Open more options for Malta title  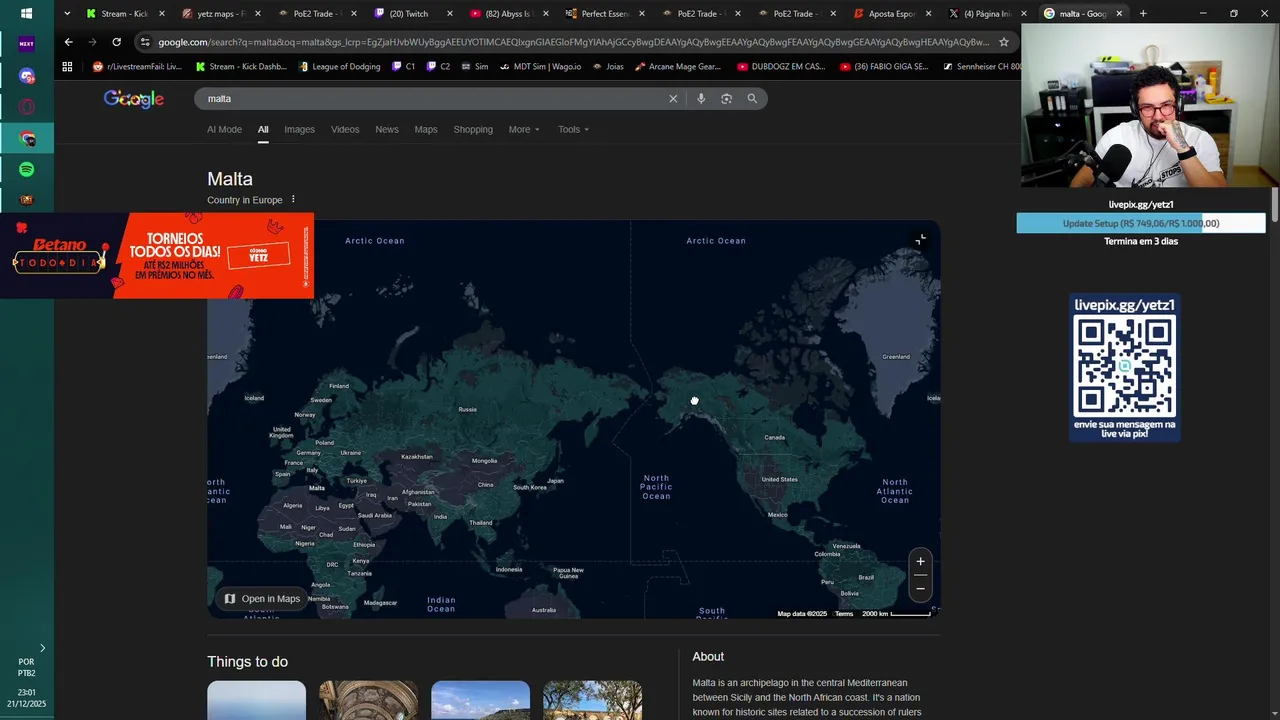click(293, 199)
